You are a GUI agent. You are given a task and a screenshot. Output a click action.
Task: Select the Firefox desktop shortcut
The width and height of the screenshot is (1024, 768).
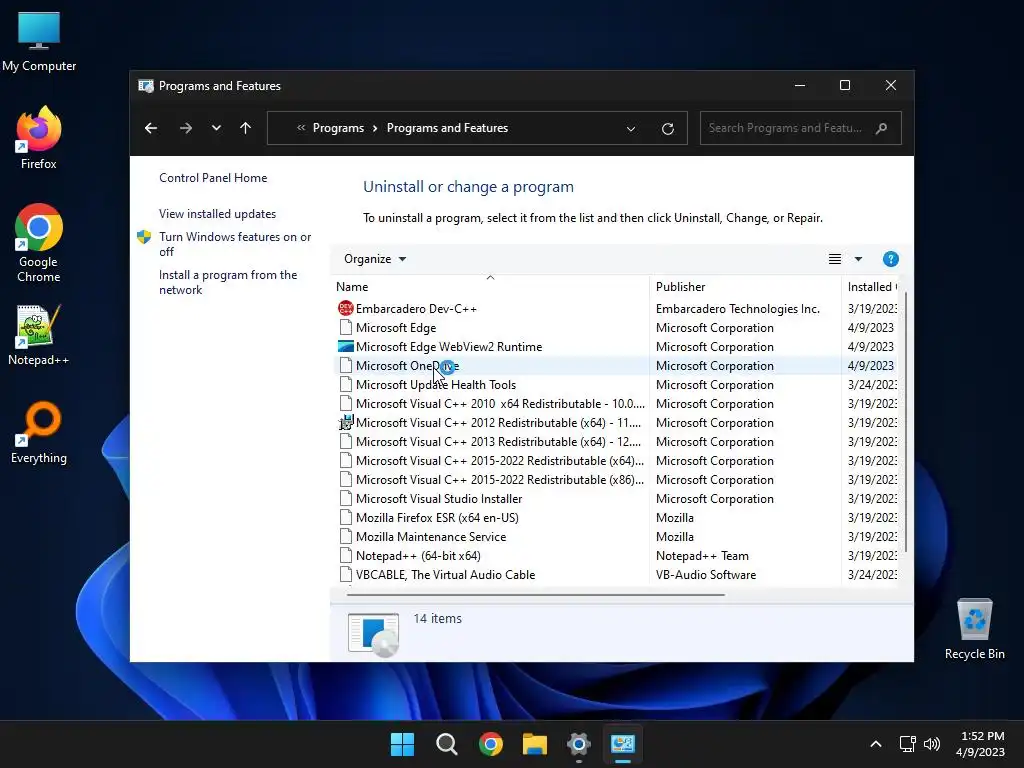coord(39,138)
